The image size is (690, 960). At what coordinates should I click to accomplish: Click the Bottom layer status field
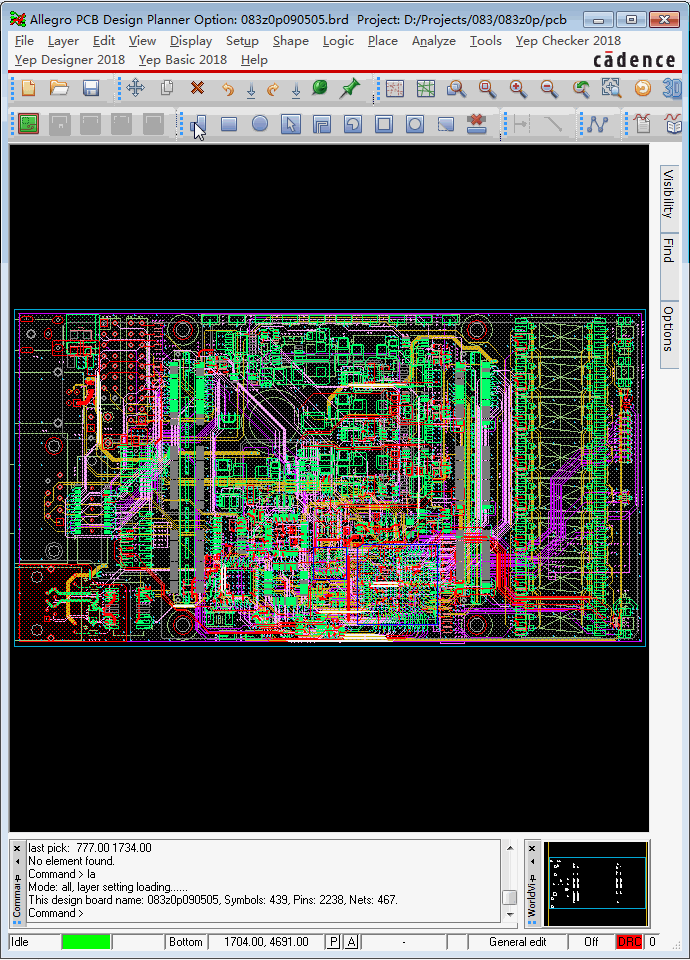[x=186, y=942]
